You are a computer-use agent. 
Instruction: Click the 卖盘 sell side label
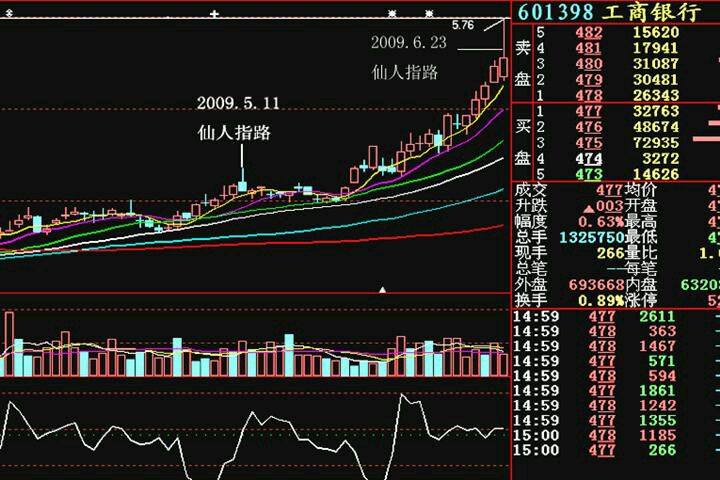pyautogui.click(x=523, y=63)
